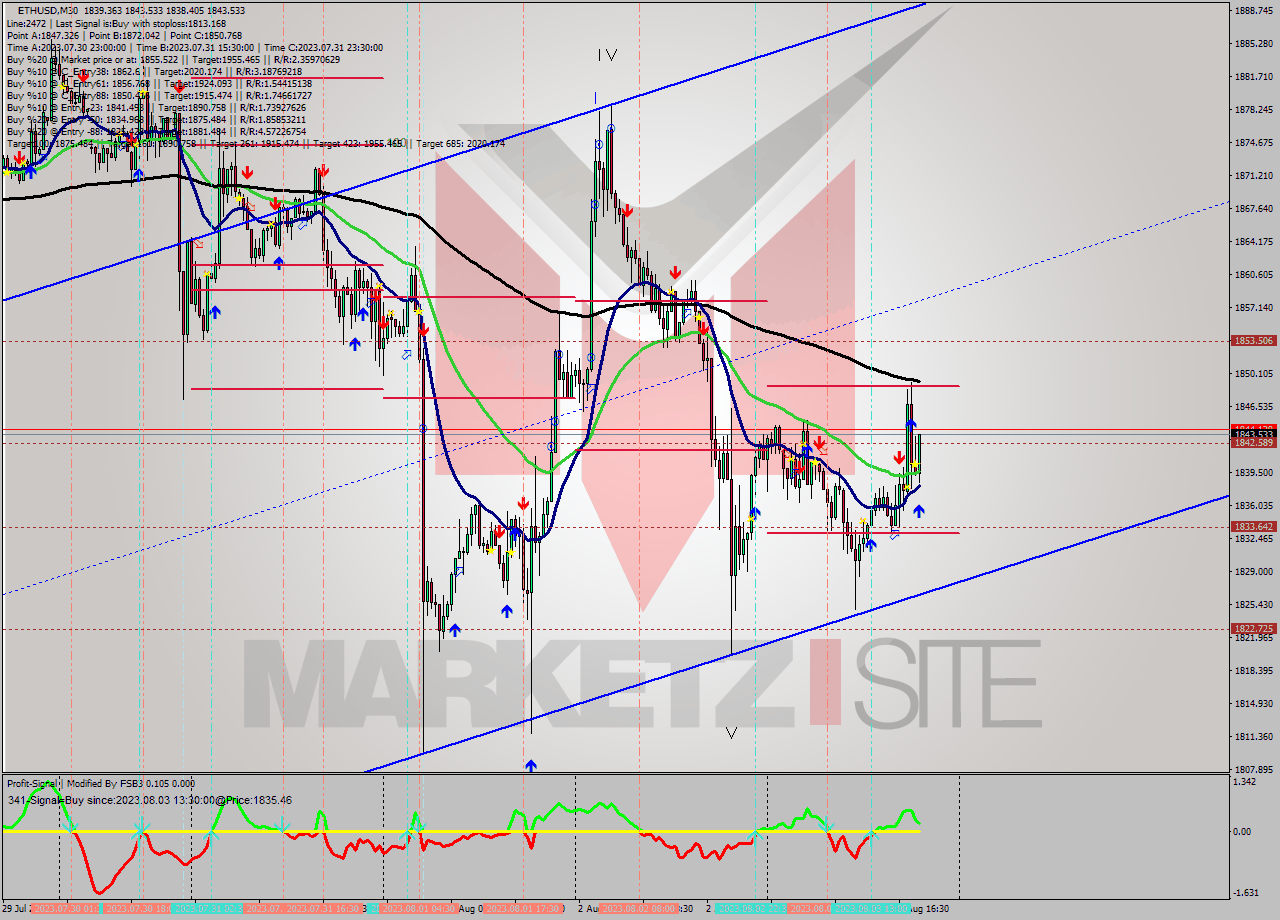Click the 'Target 685: 2020.174' label
This screenshot has height=920, width=1280.
click(461, 144)
